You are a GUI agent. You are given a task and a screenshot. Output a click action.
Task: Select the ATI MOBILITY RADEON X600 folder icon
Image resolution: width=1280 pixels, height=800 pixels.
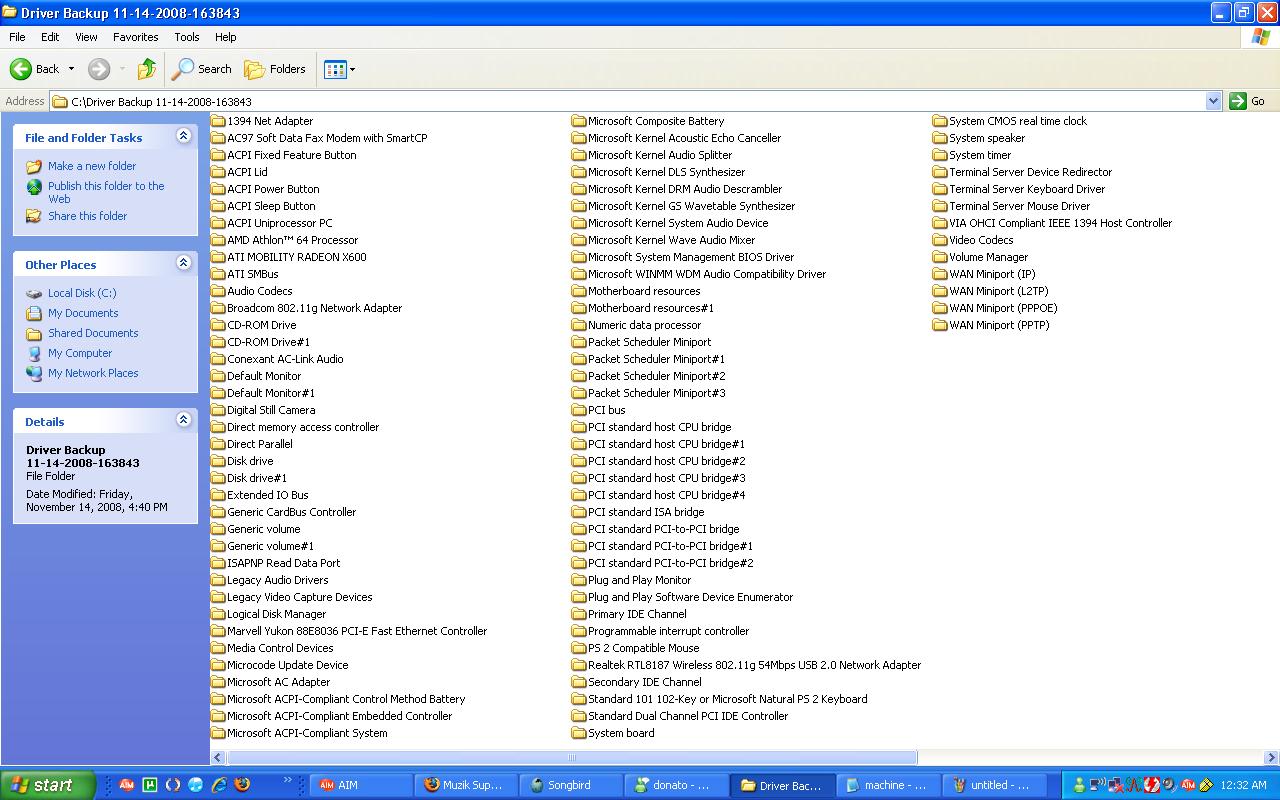click(x=218, y=257)
